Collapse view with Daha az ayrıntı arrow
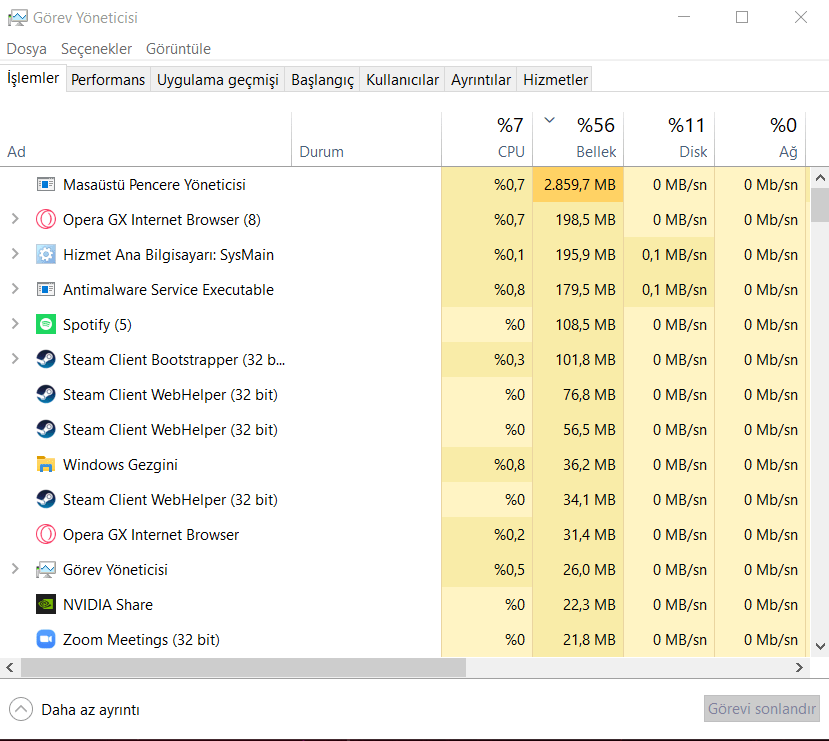 tap(21, 709)
